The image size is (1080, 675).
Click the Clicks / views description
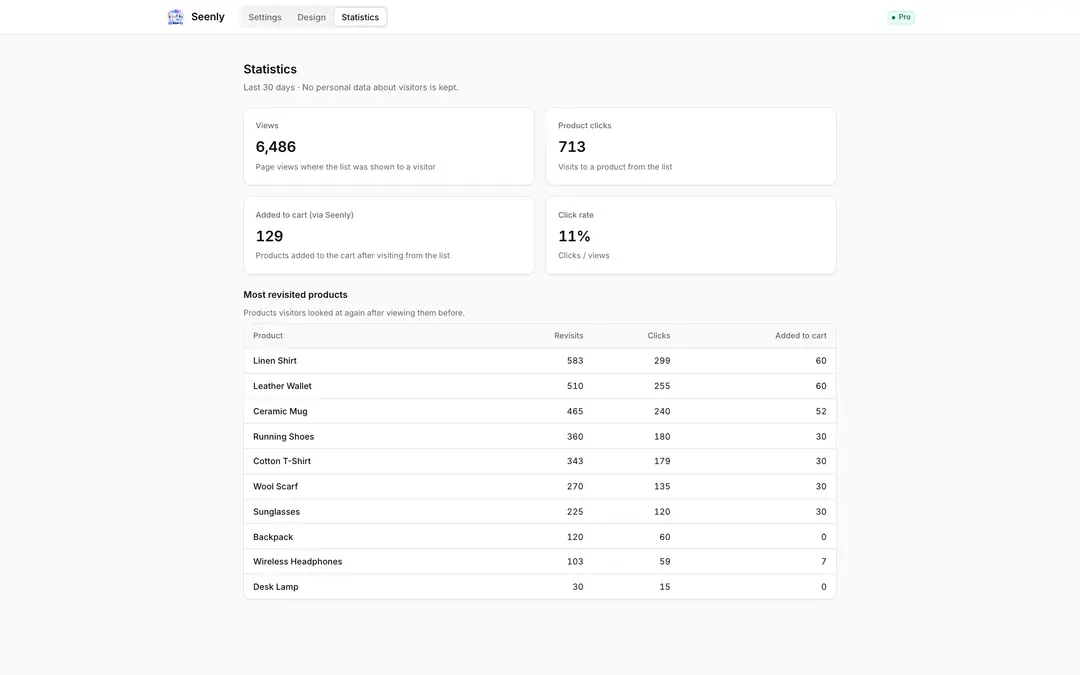(583, 256)
